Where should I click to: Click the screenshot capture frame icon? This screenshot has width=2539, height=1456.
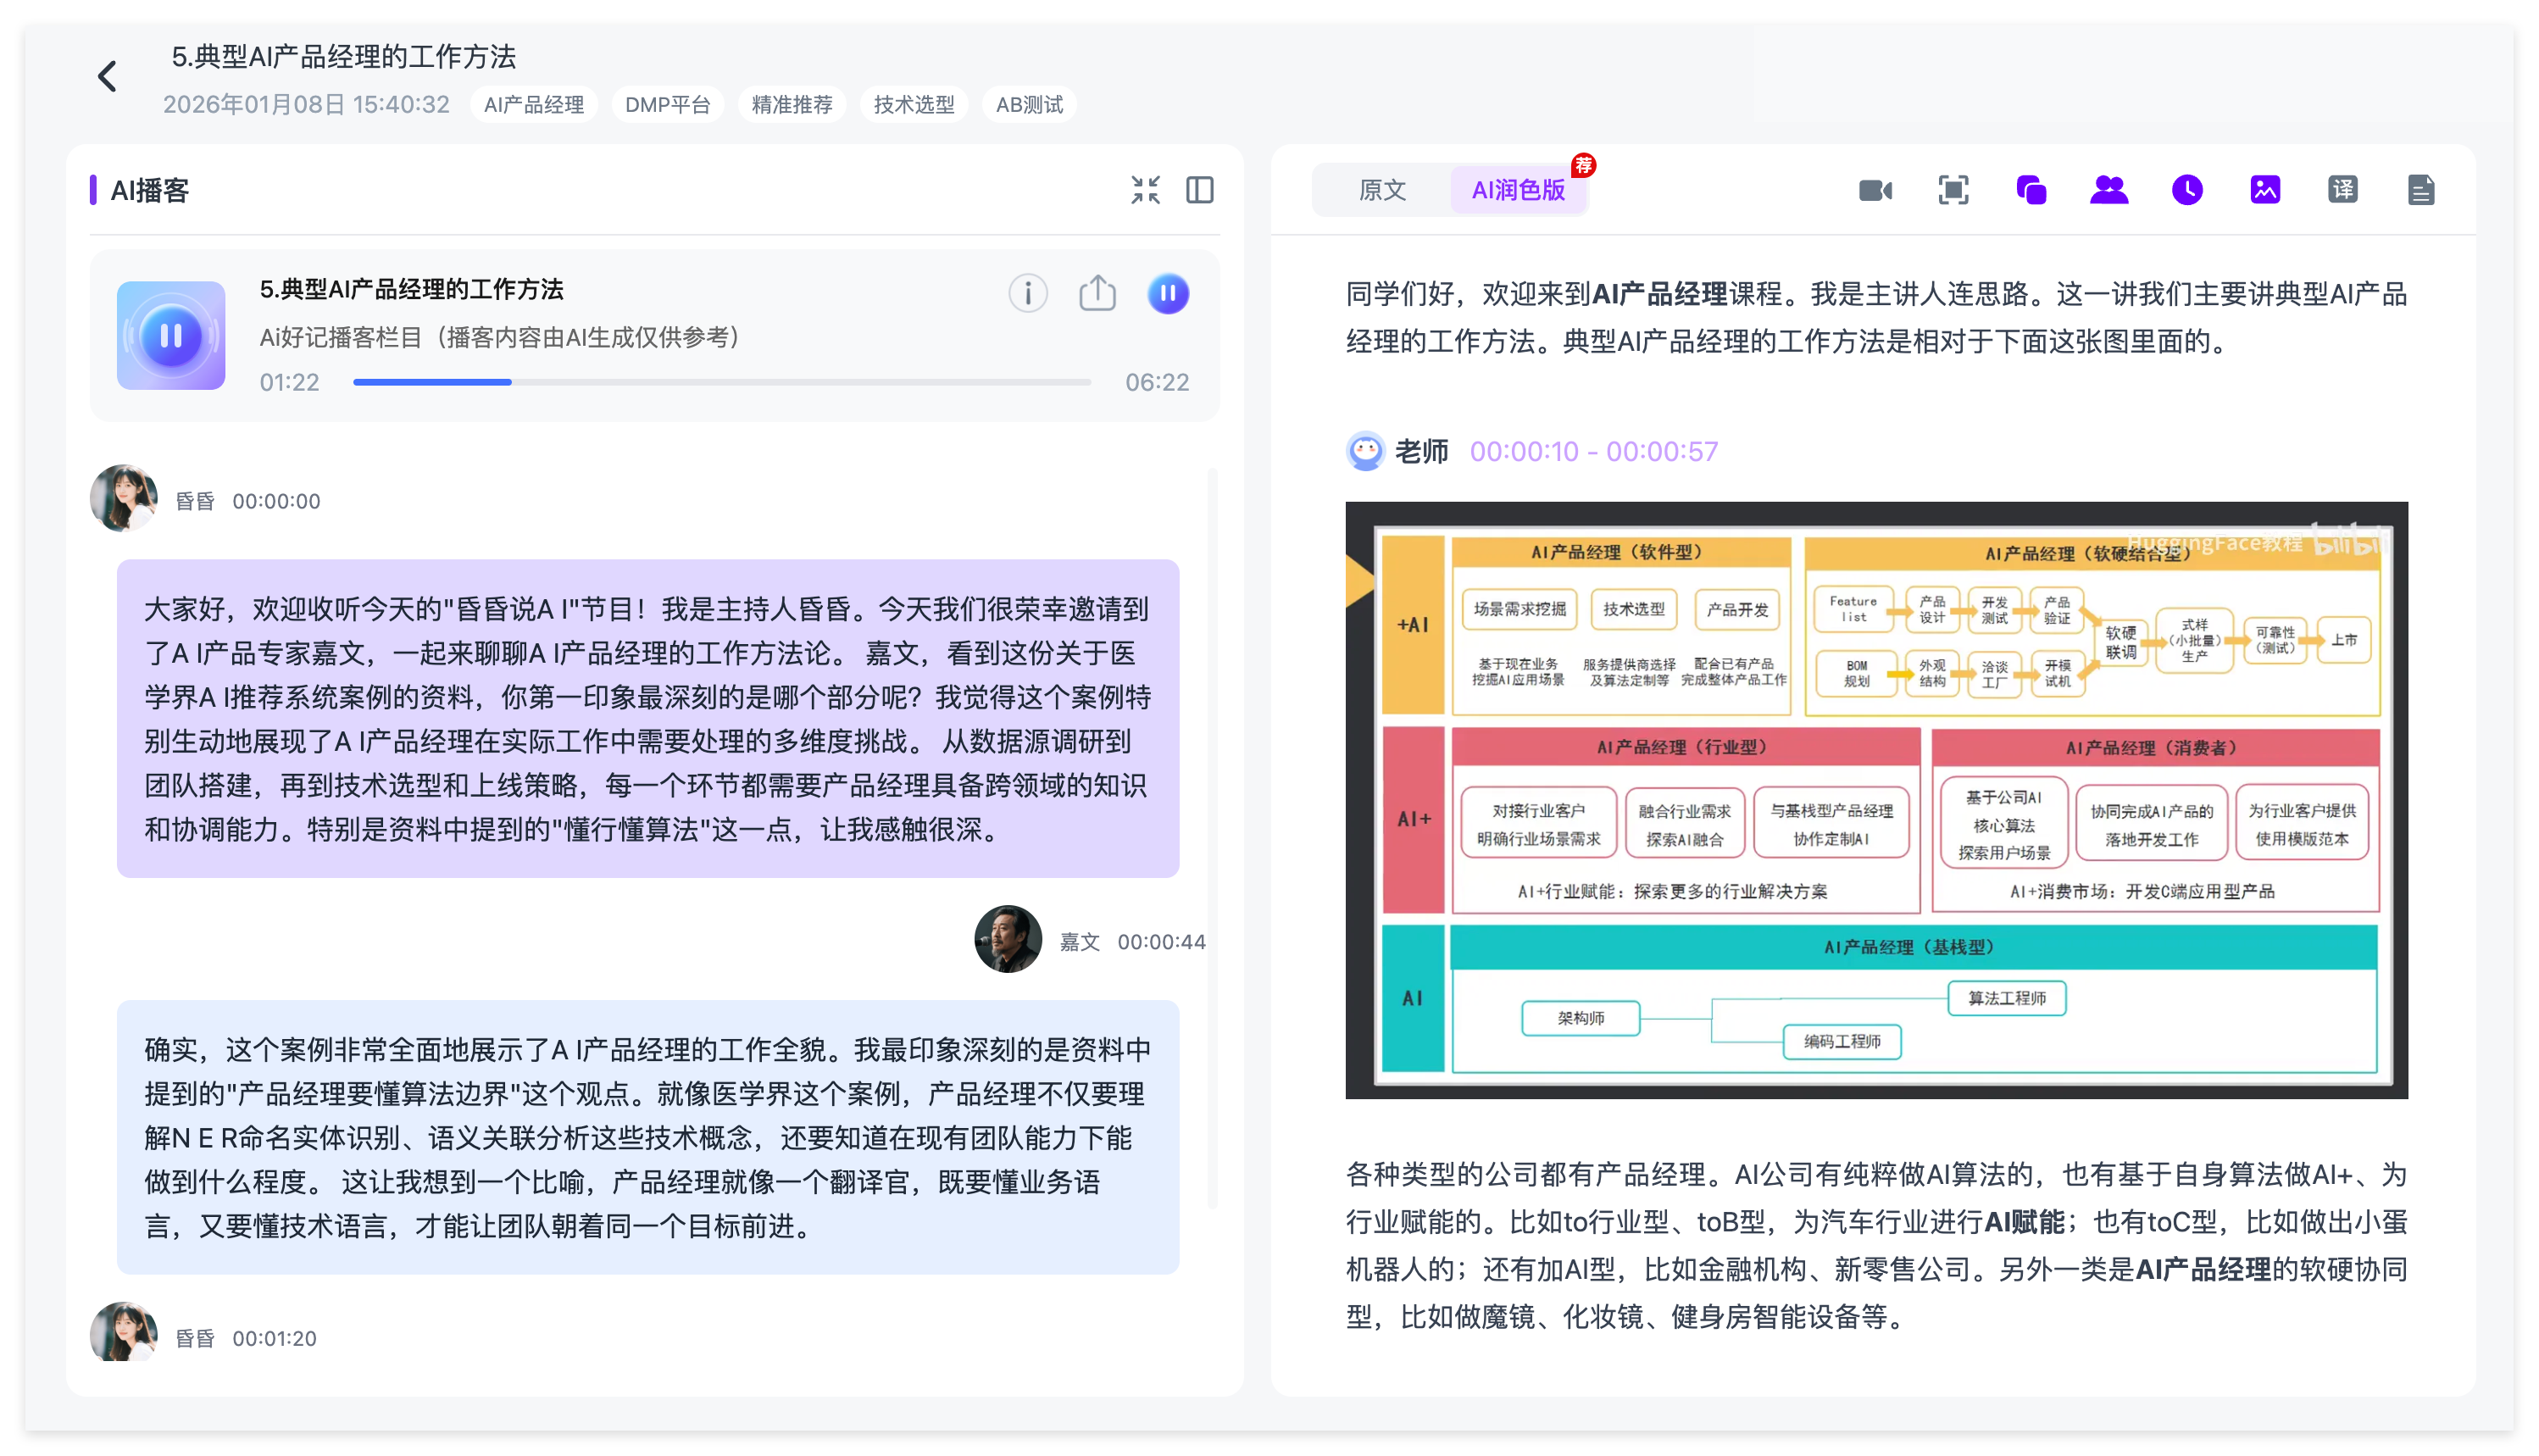pyautogui.click(x=1952, y=190)
